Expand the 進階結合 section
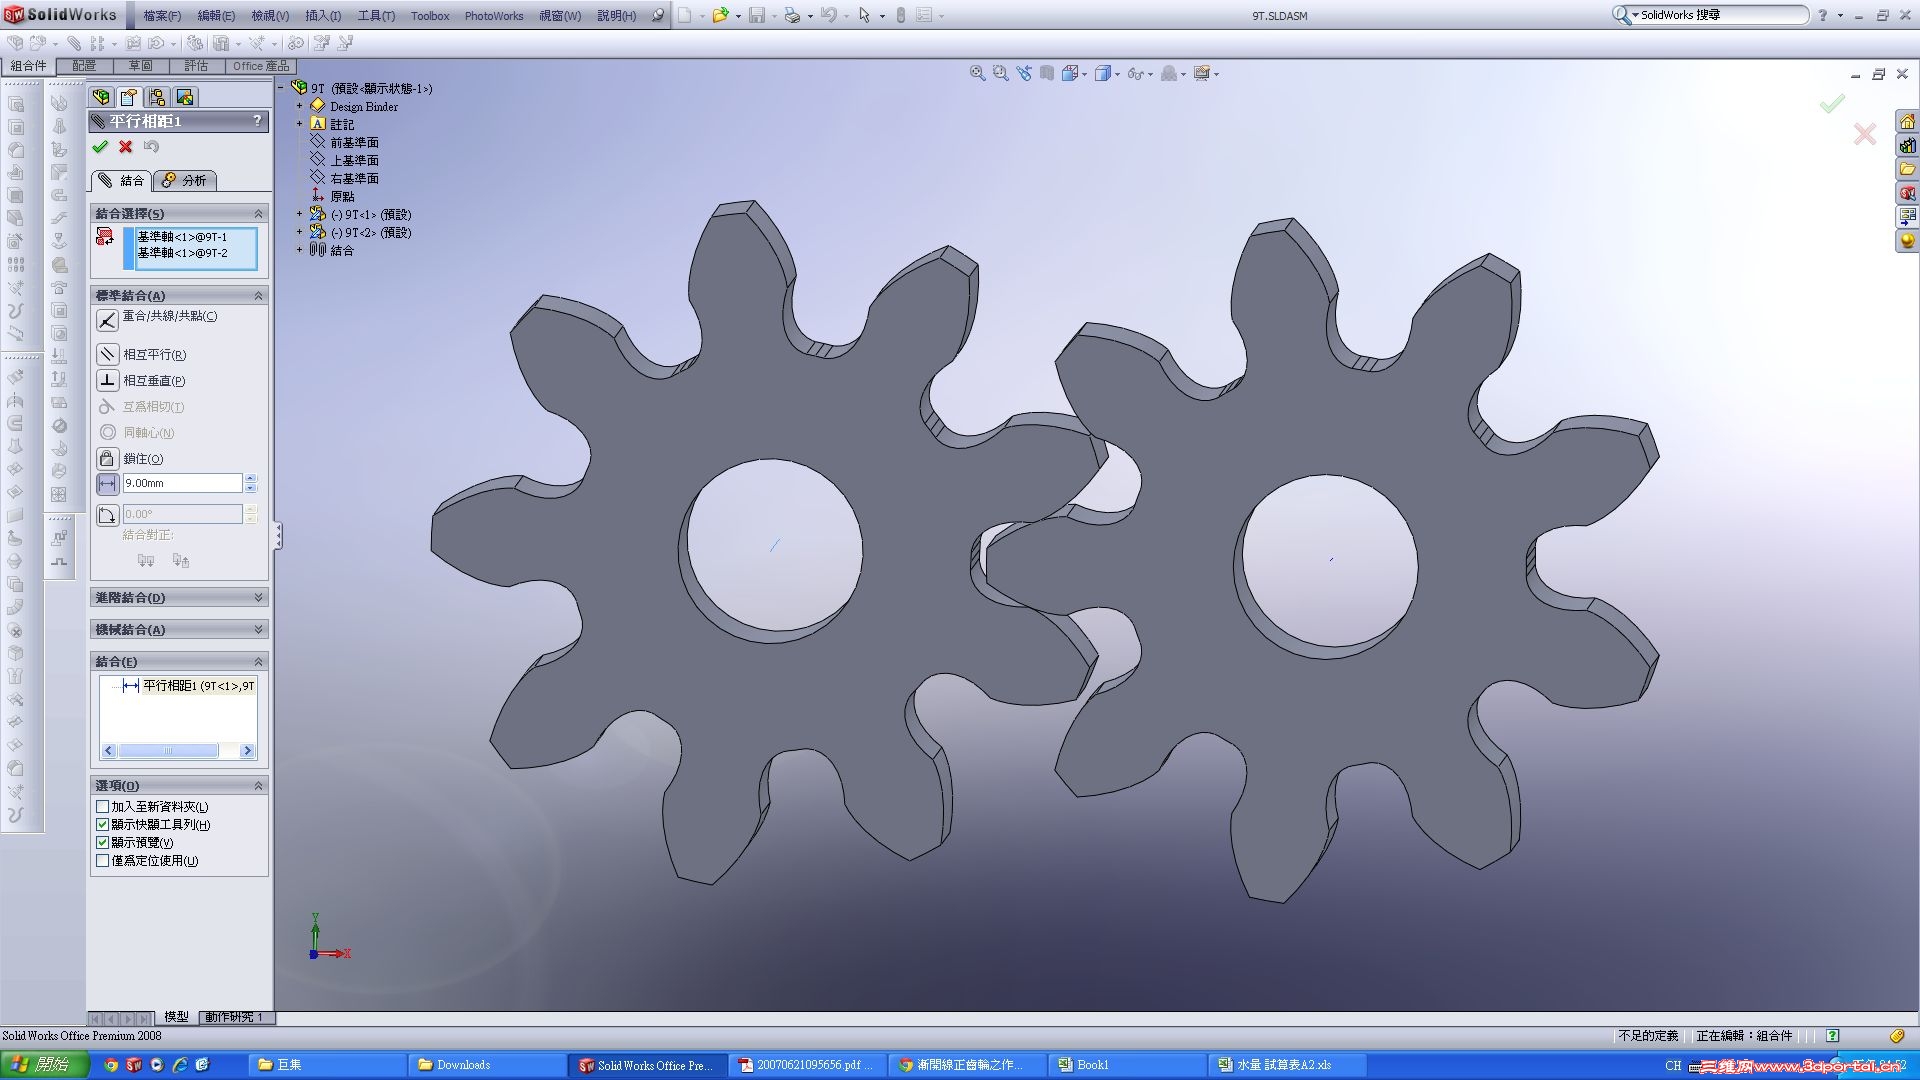This screenshot has width=1920, height=1080. coord(258,597)
